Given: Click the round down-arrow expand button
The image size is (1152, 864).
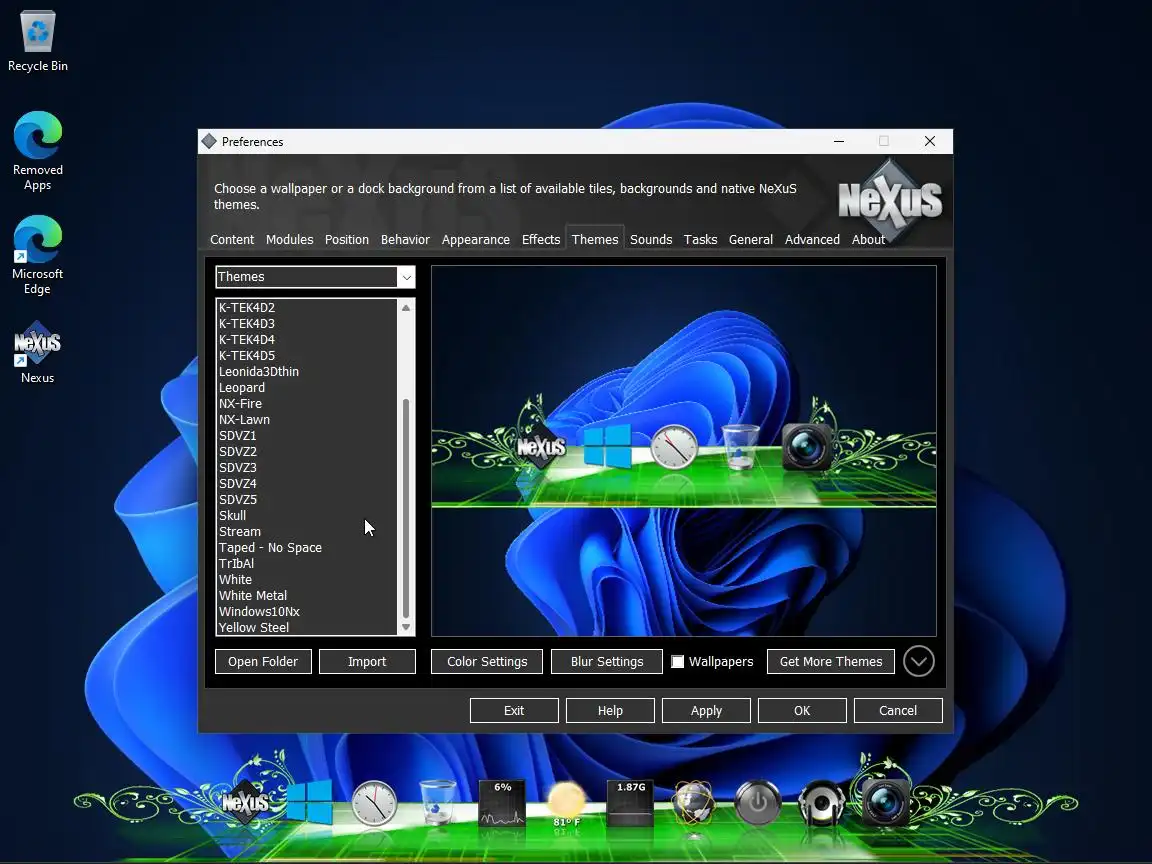Looking at the screenshot, I should 918,661.
